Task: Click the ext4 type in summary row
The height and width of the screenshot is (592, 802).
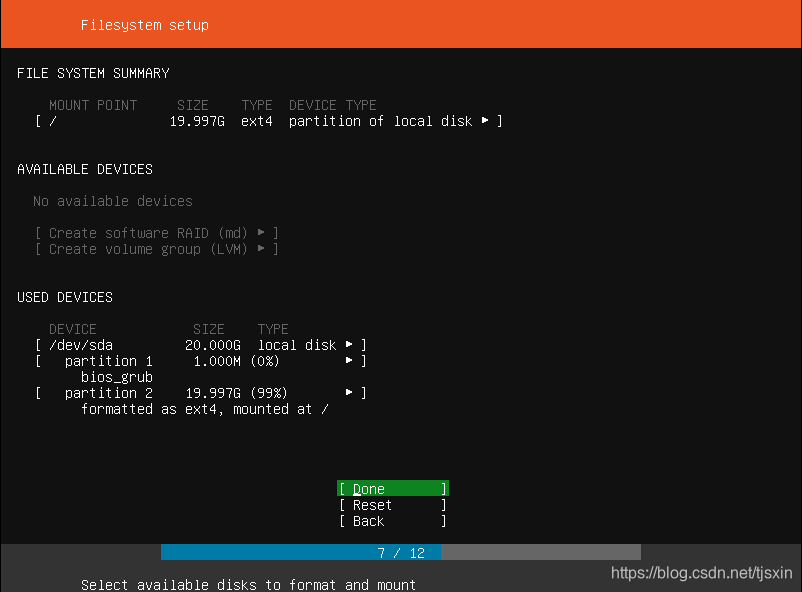Action: click(x=257, y=121)
